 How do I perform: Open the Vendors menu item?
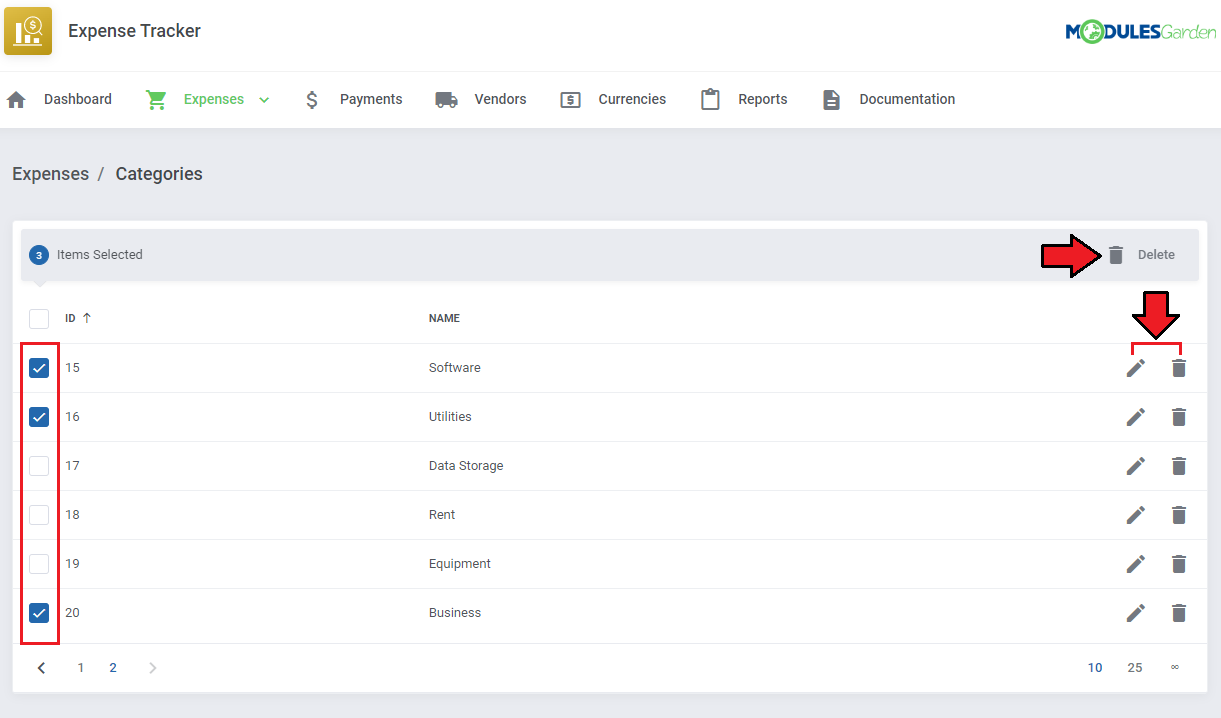click(500, 99)
